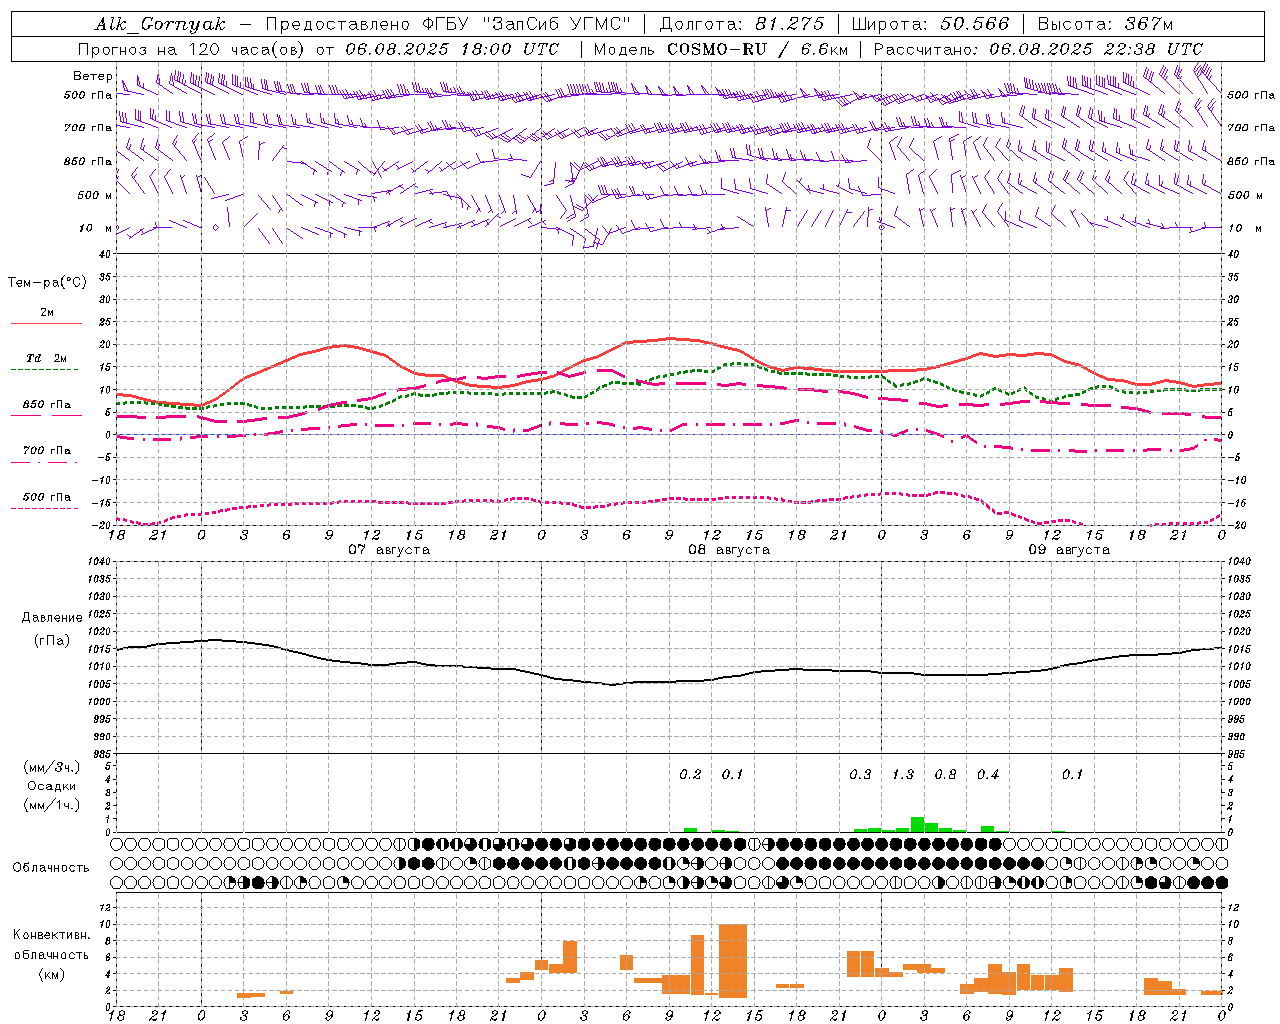Click the Осадки precipitation label
The width and height of the screenshot is (1280, 1024).
tap(52, 786)
